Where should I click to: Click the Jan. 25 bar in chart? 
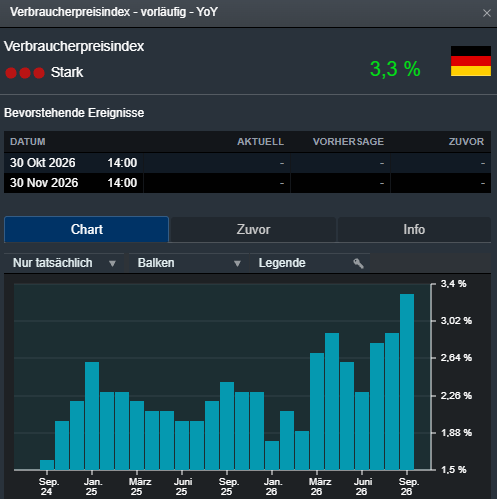92,416
